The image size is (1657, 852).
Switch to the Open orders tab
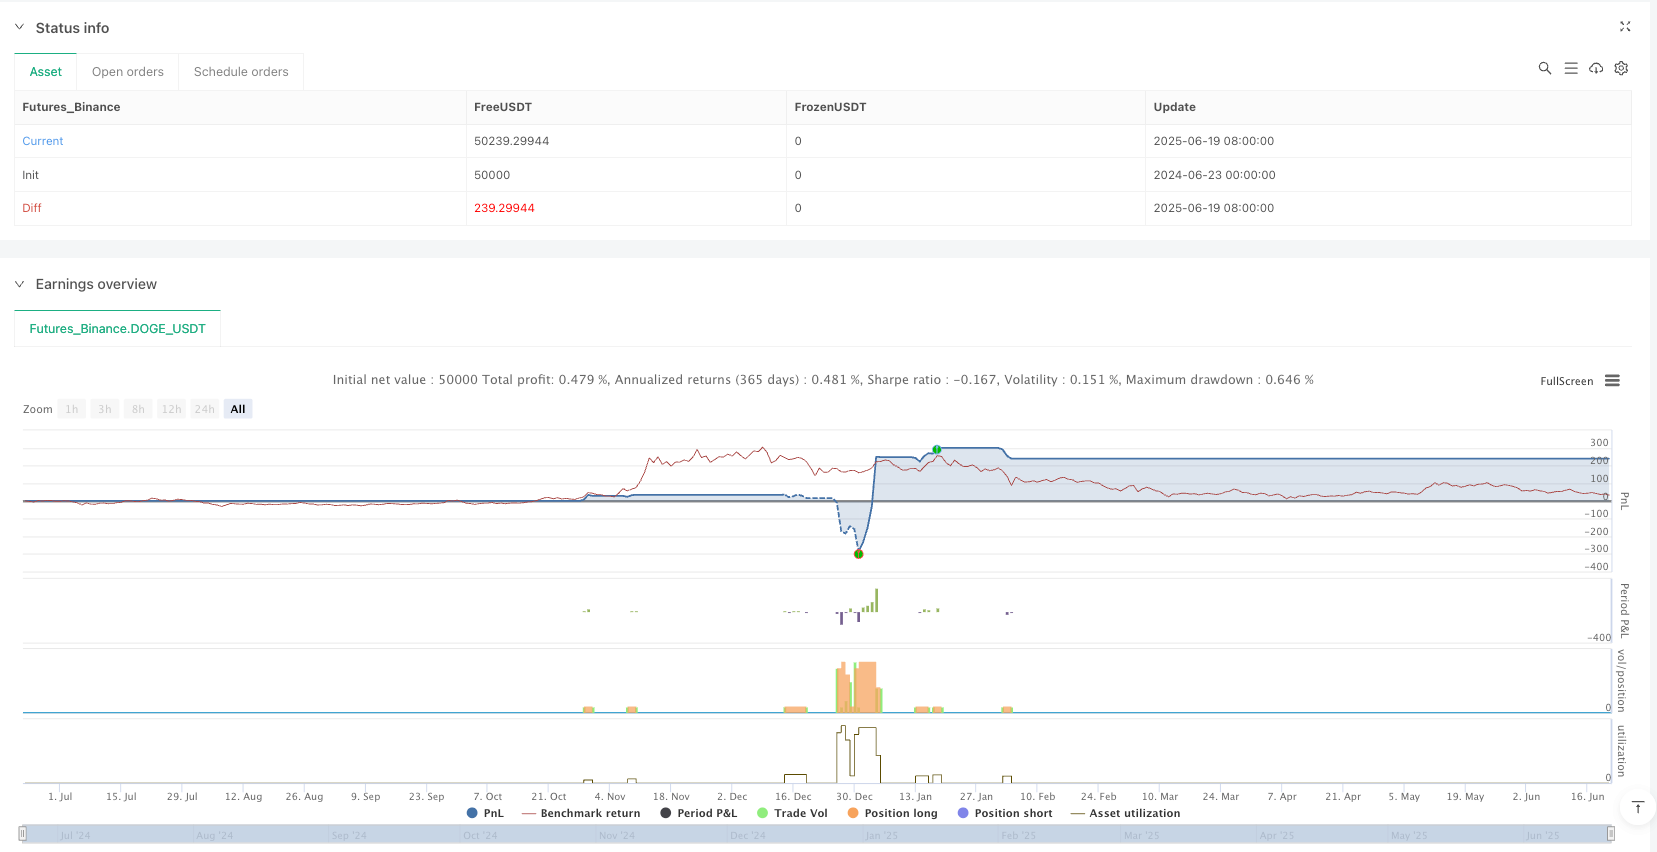click(127, 72)
